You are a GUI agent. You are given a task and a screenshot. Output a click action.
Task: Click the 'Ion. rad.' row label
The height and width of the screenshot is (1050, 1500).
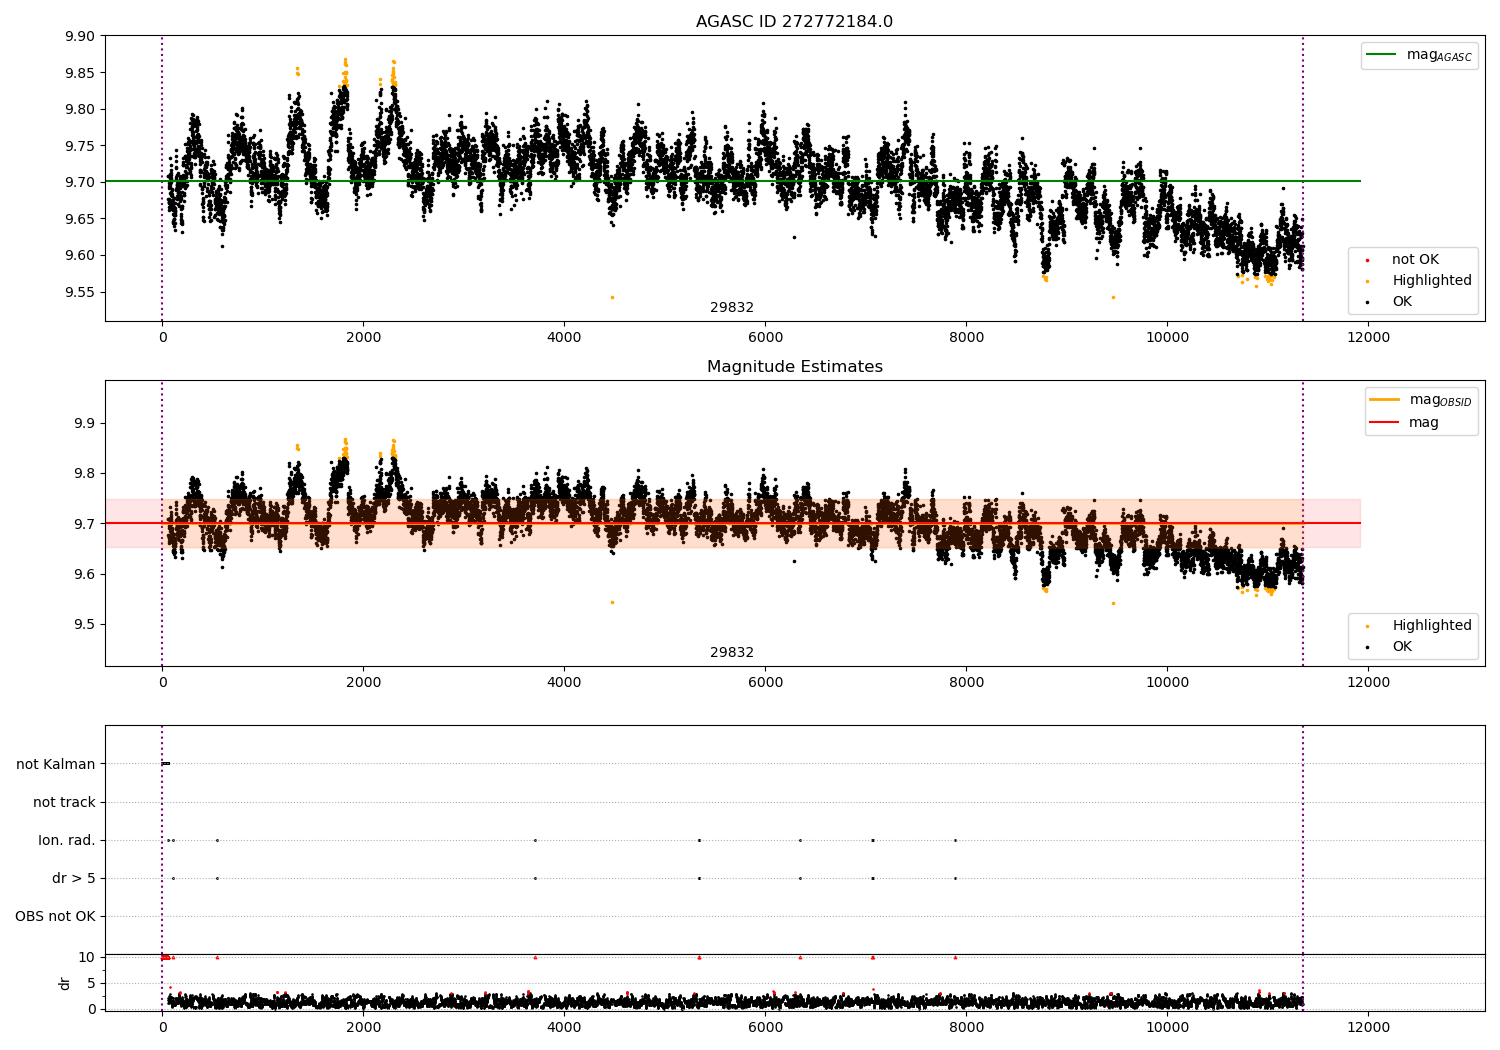click(x=67, y=841)
